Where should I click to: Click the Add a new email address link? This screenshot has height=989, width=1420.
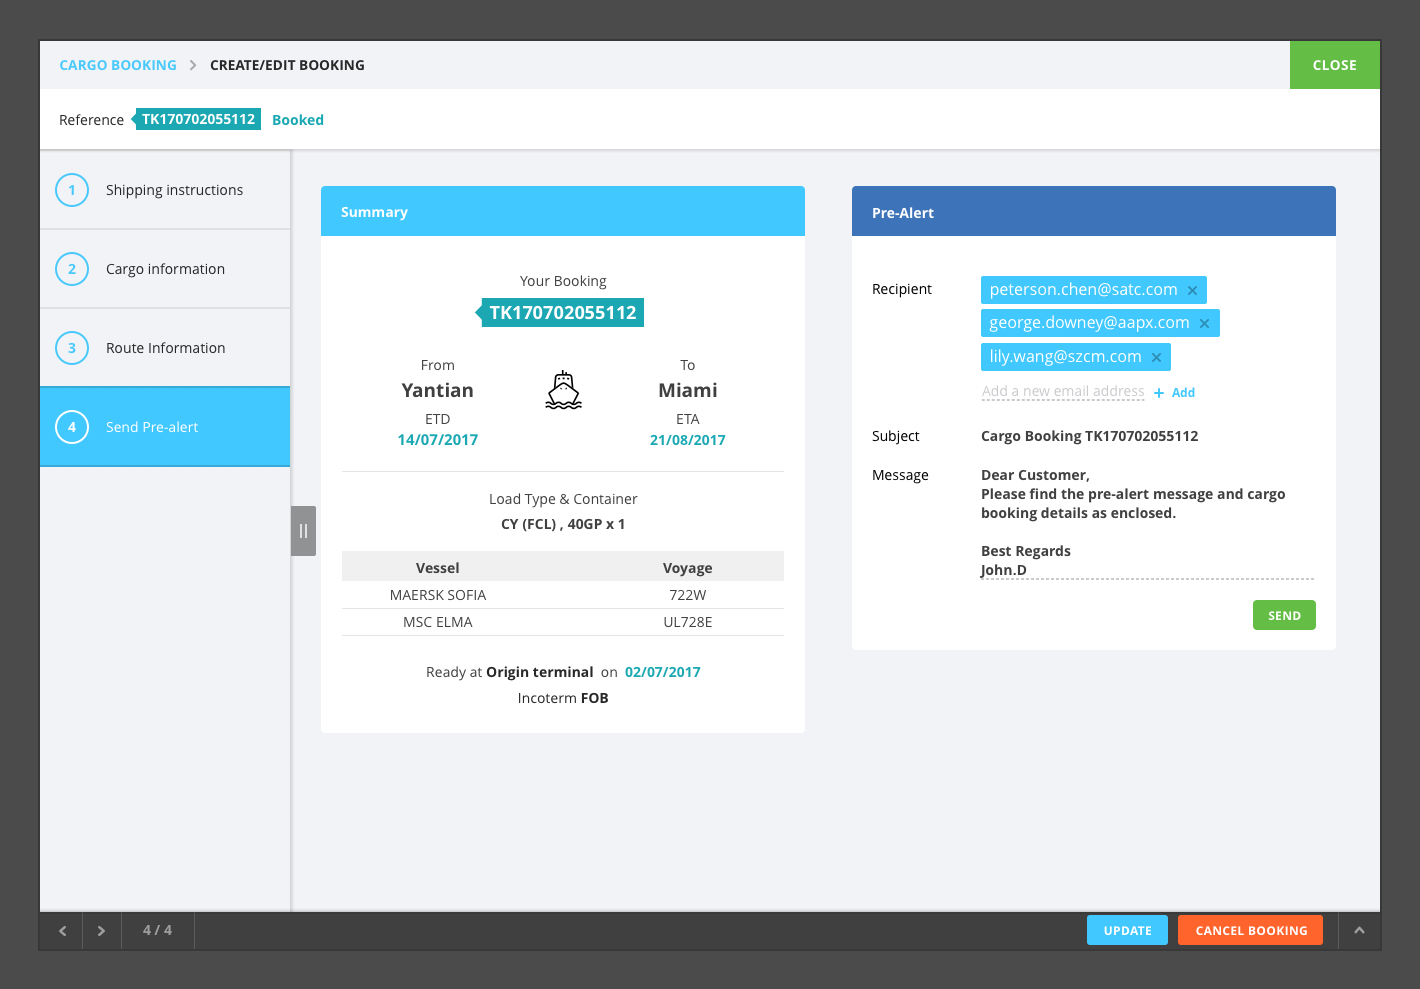click(x=1063, y=391)
